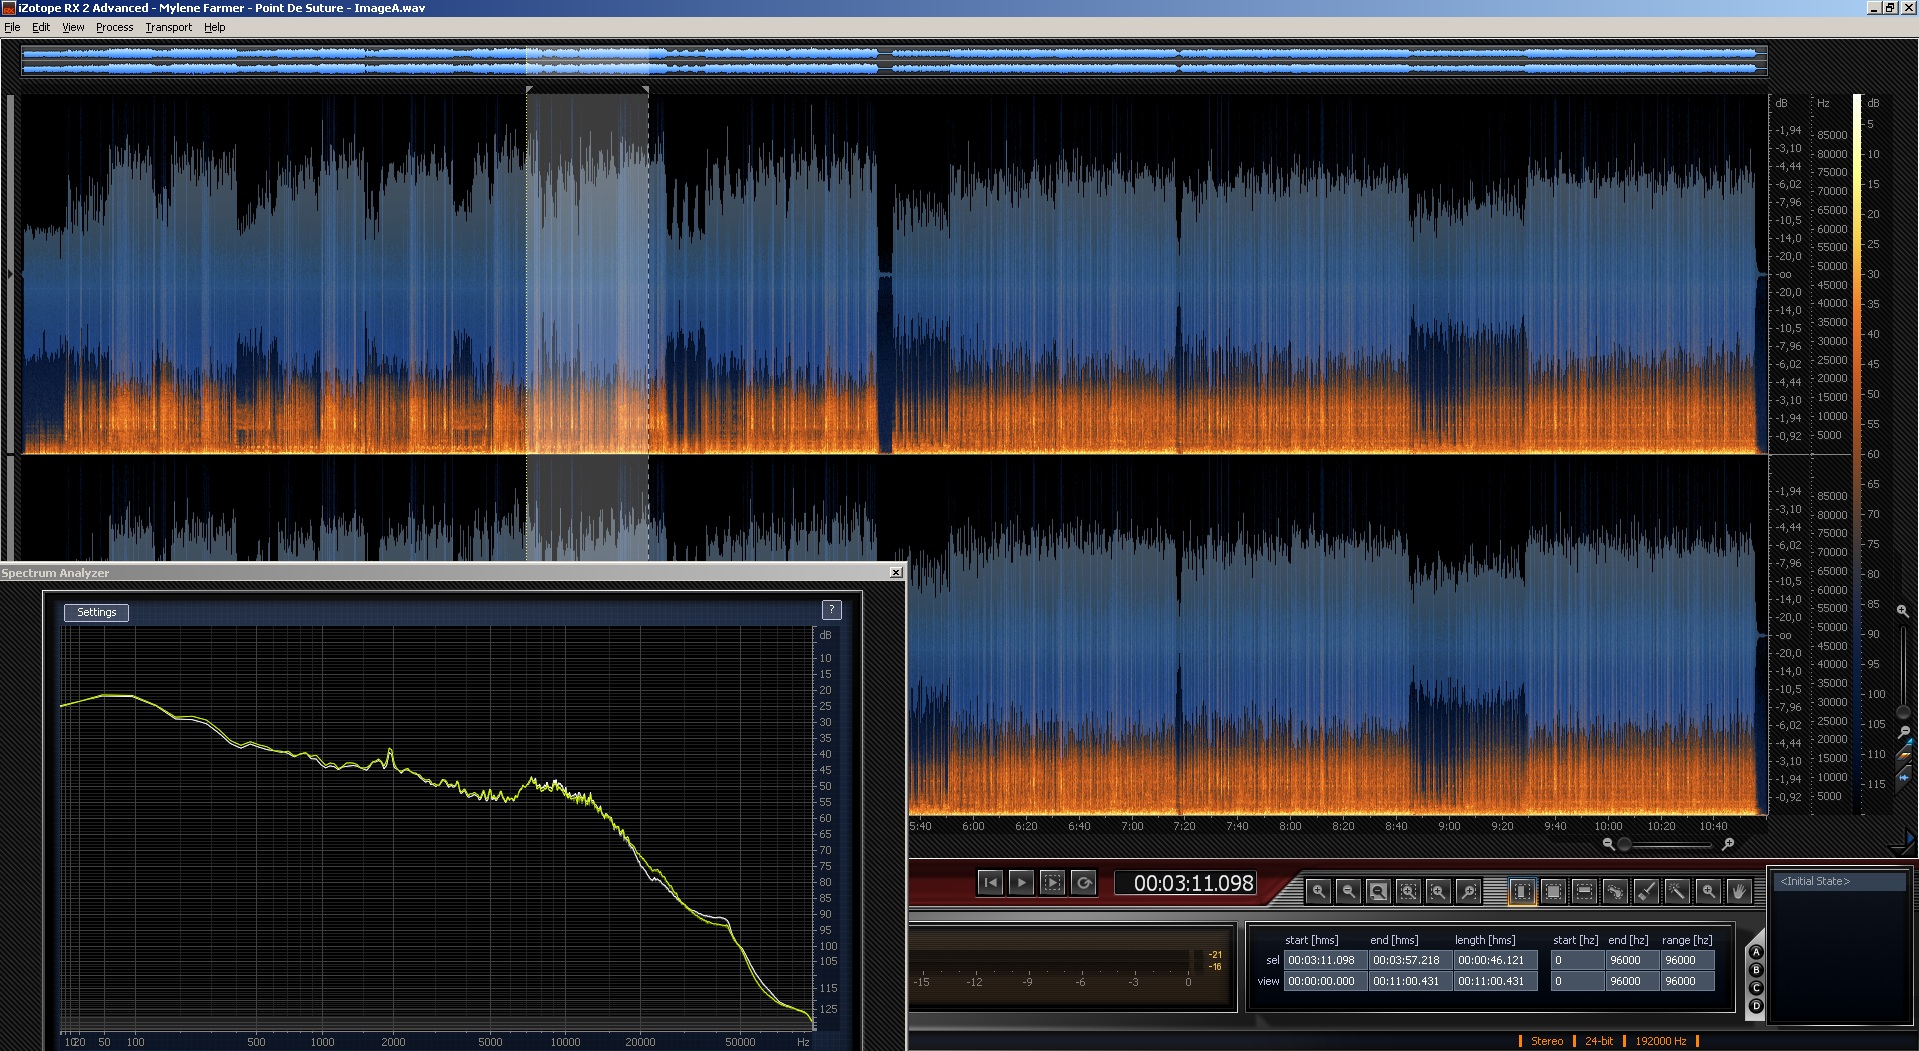Select the hand grab tool
The height and width of the screenshot is (1051, 1919).
[1739, 891]
